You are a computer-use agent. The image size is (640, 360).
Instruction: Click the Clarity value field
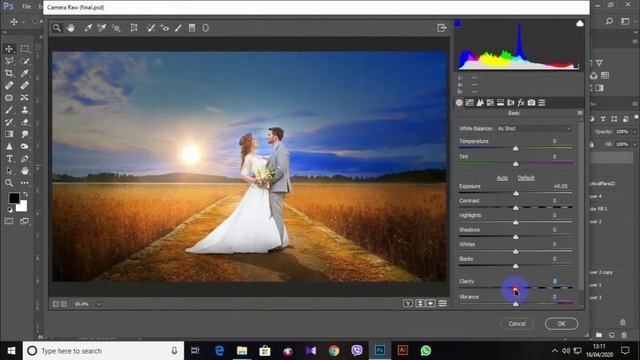click(x=555, y=281)
